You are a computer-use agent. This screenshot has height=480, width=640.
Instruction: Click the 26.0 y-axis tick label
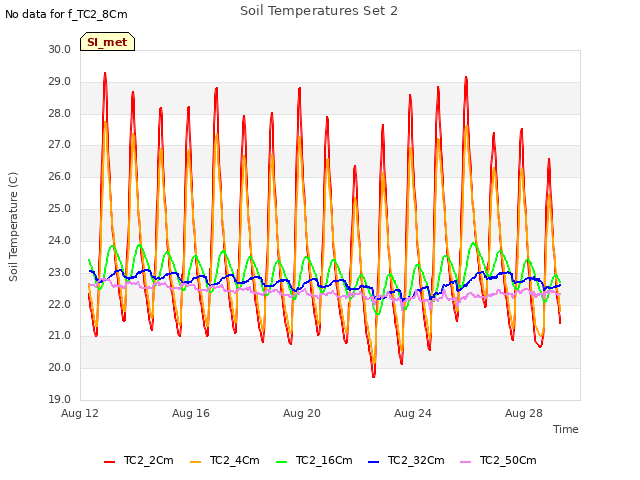tap(60, 177)
